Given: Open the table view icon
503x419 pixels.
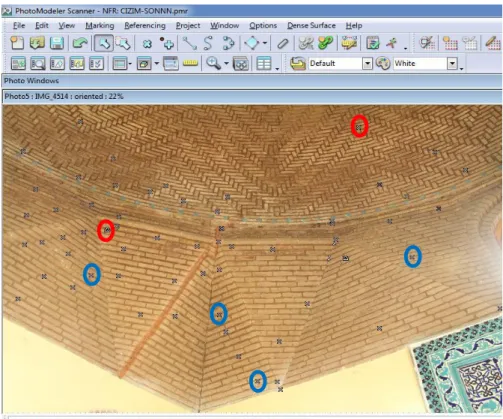Looking at the screenshot, I should tap(264, 63).
